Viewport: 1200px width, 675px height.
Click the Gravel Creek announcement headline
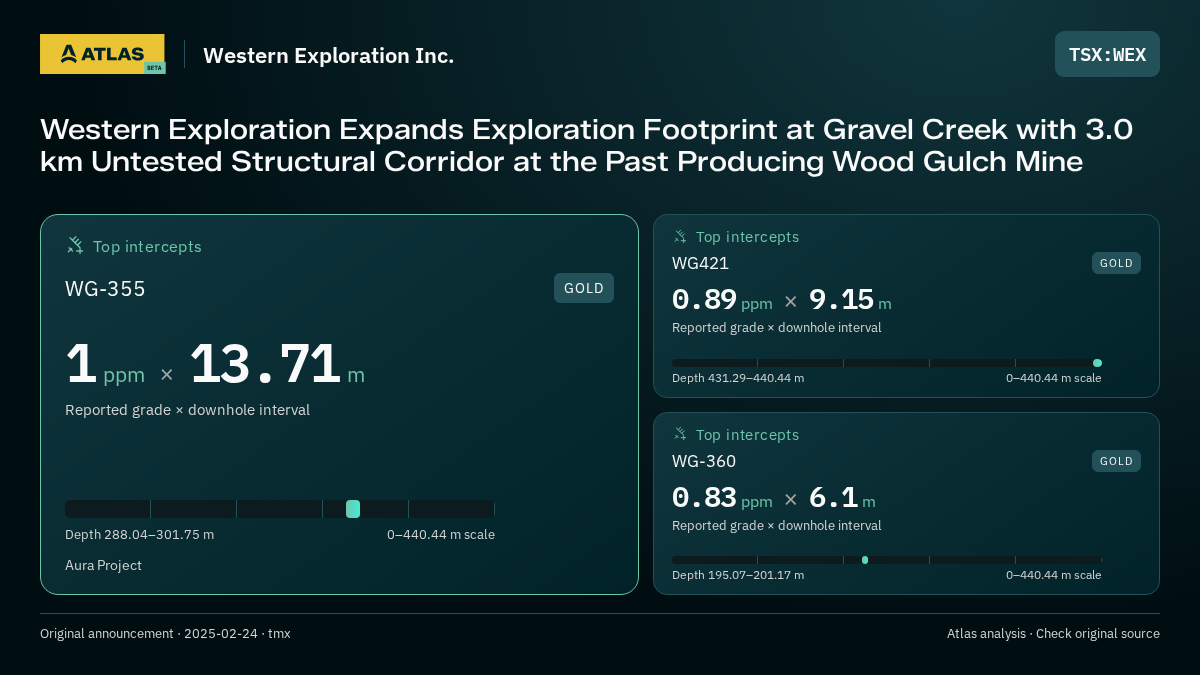point(587,145)
